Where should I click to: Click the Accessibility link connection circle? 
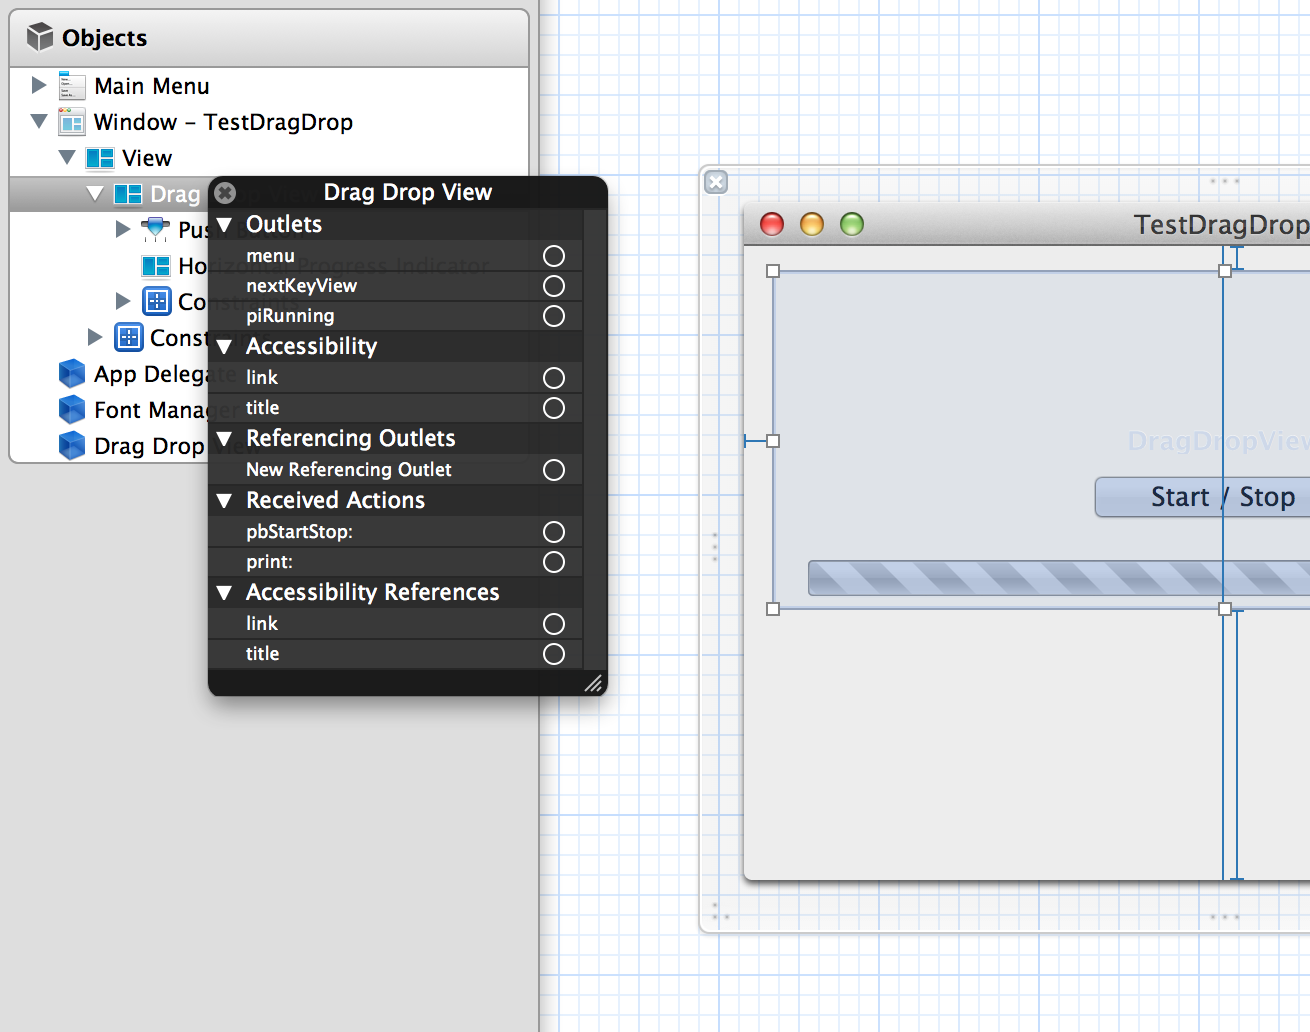point(554,378)
